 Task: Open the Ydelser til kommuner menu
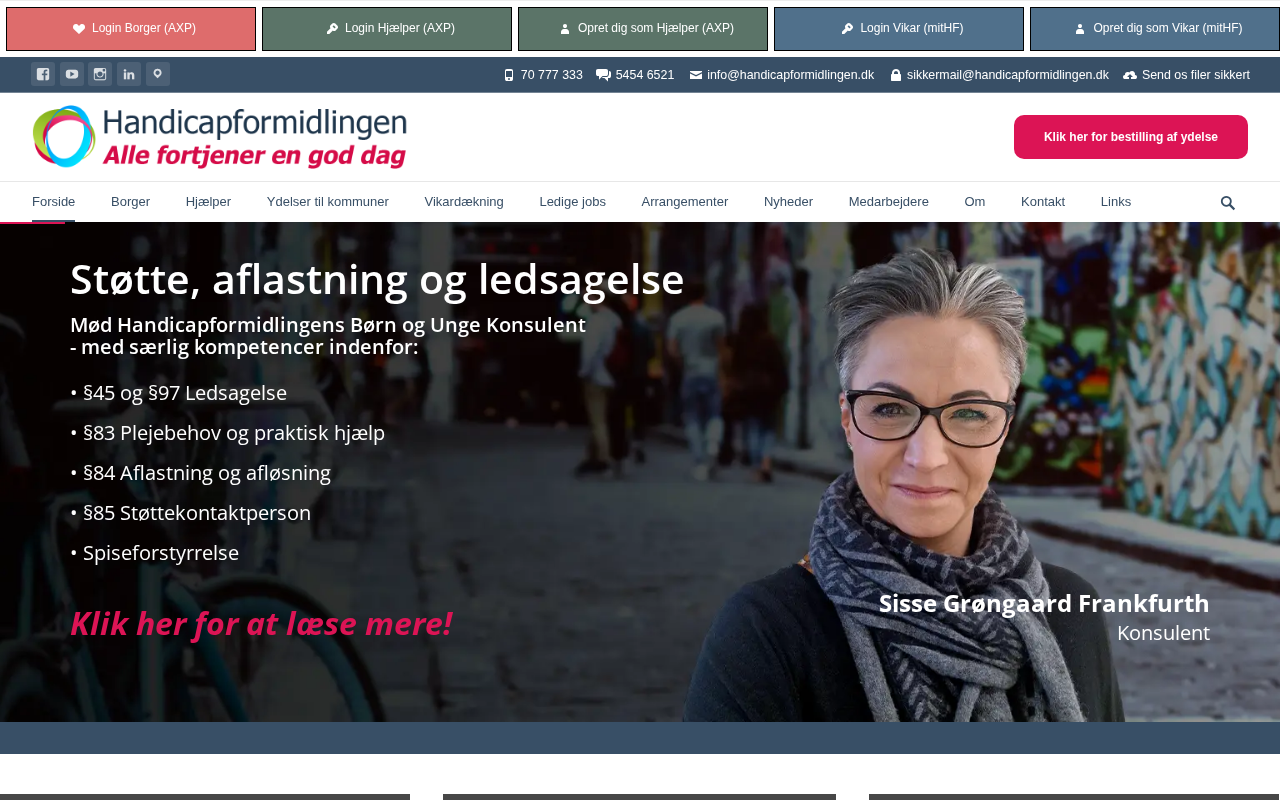click(x=328, y=202)
